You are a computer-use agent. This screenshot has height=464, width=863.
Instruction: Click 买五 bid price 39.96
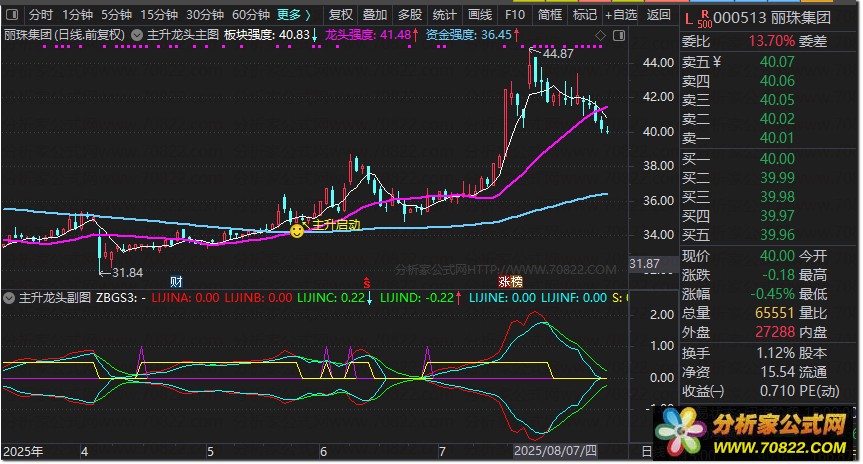click(777, 235)
